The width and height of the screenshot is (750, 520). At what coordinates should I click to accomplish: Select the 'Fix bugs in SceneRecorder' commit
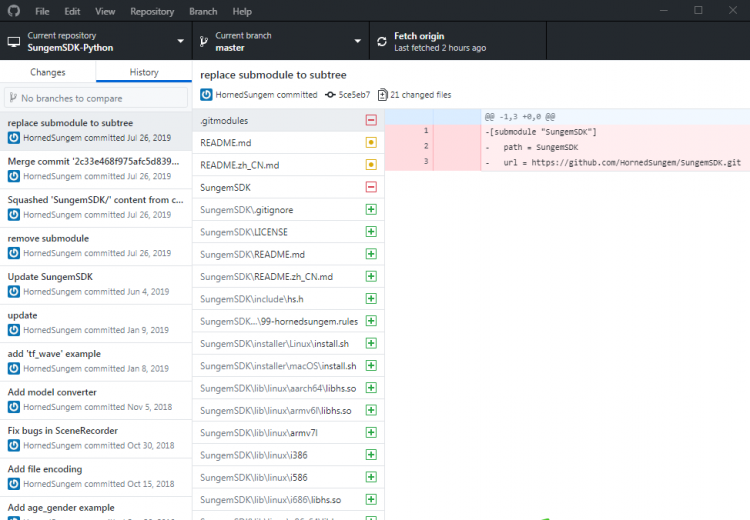tap(96, 439)
